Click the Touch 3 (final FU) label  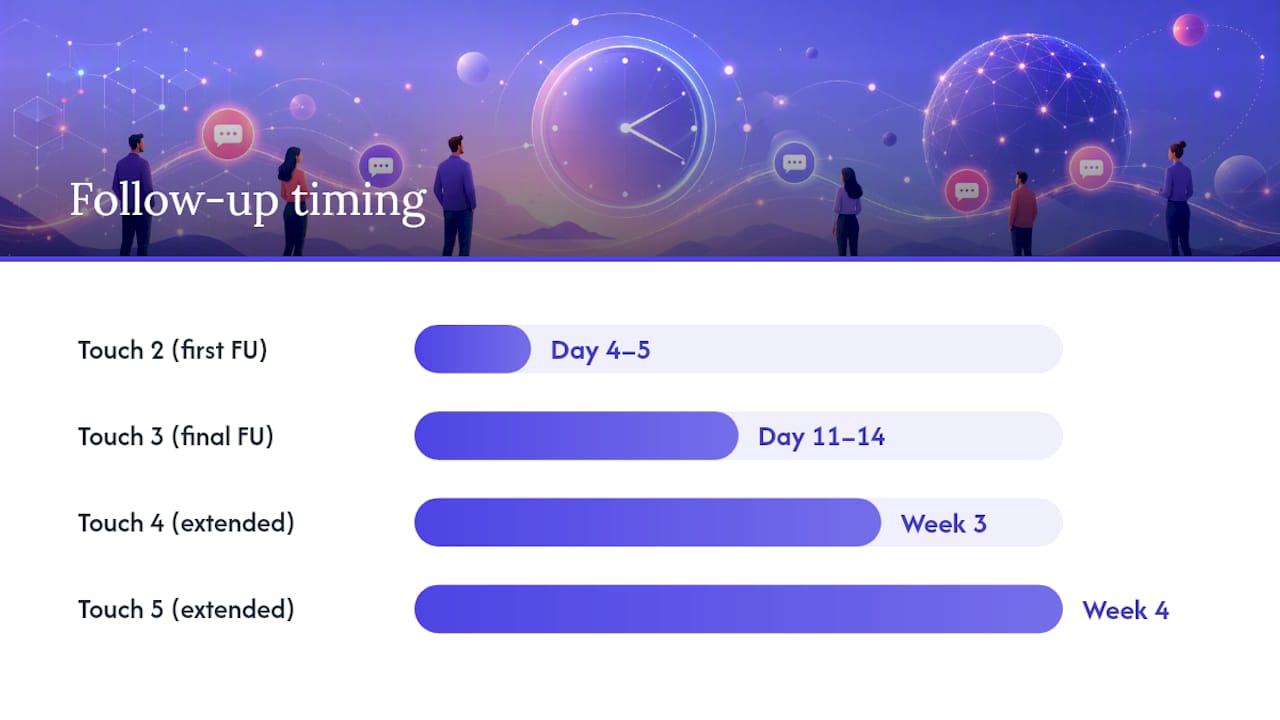coord(176,436)
